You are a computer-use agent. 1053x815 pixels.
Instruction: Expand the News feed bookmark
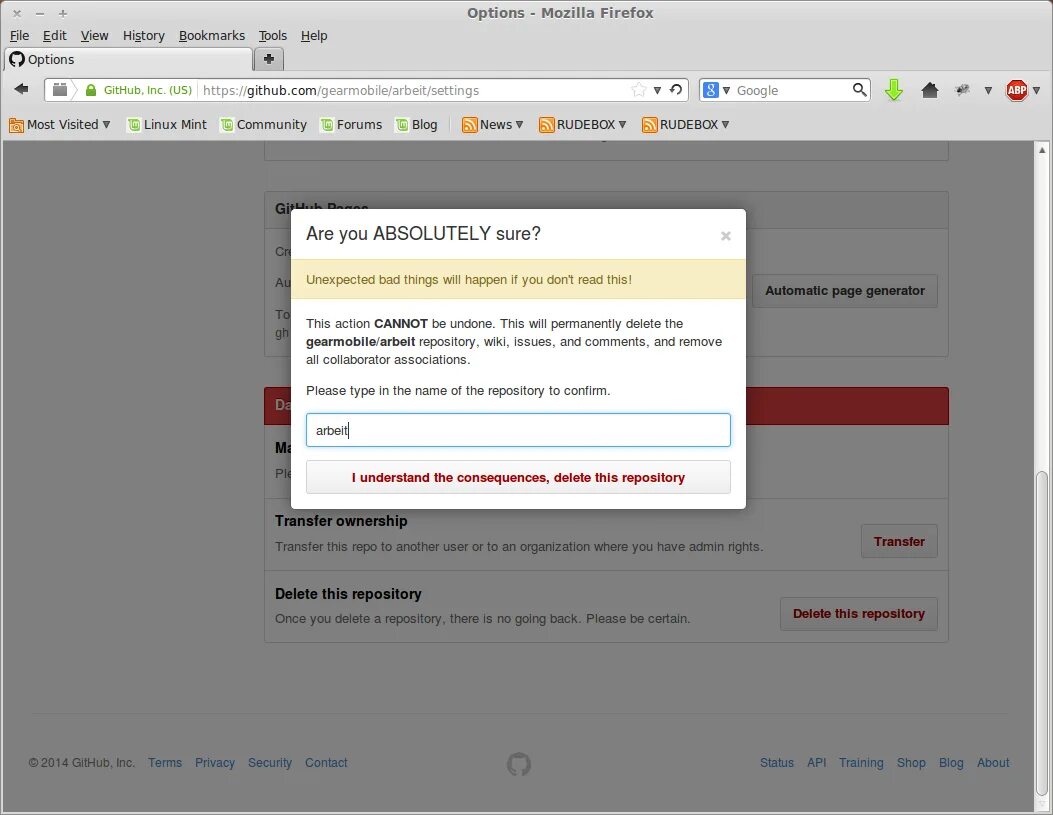[492, 124]
